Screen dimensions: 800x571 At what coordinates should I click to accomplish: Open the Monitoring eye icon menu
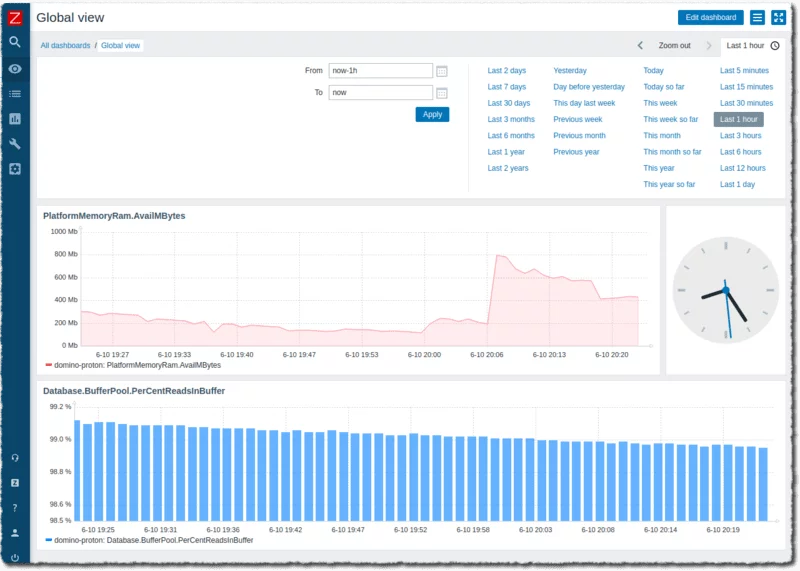pos(15,68)
